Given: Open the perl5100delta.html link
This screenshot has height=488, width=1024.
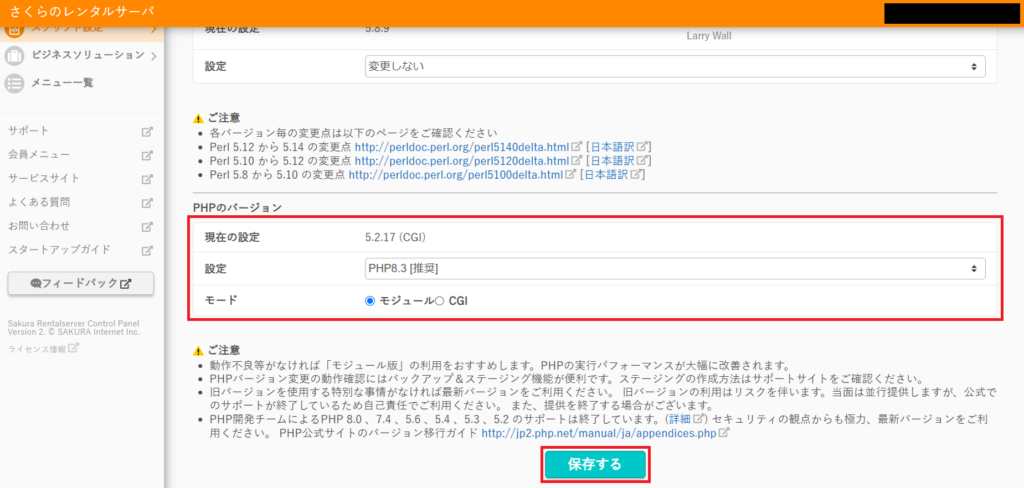Looking at the screenshot, I should pyautogui.click(x=456, y=174).
